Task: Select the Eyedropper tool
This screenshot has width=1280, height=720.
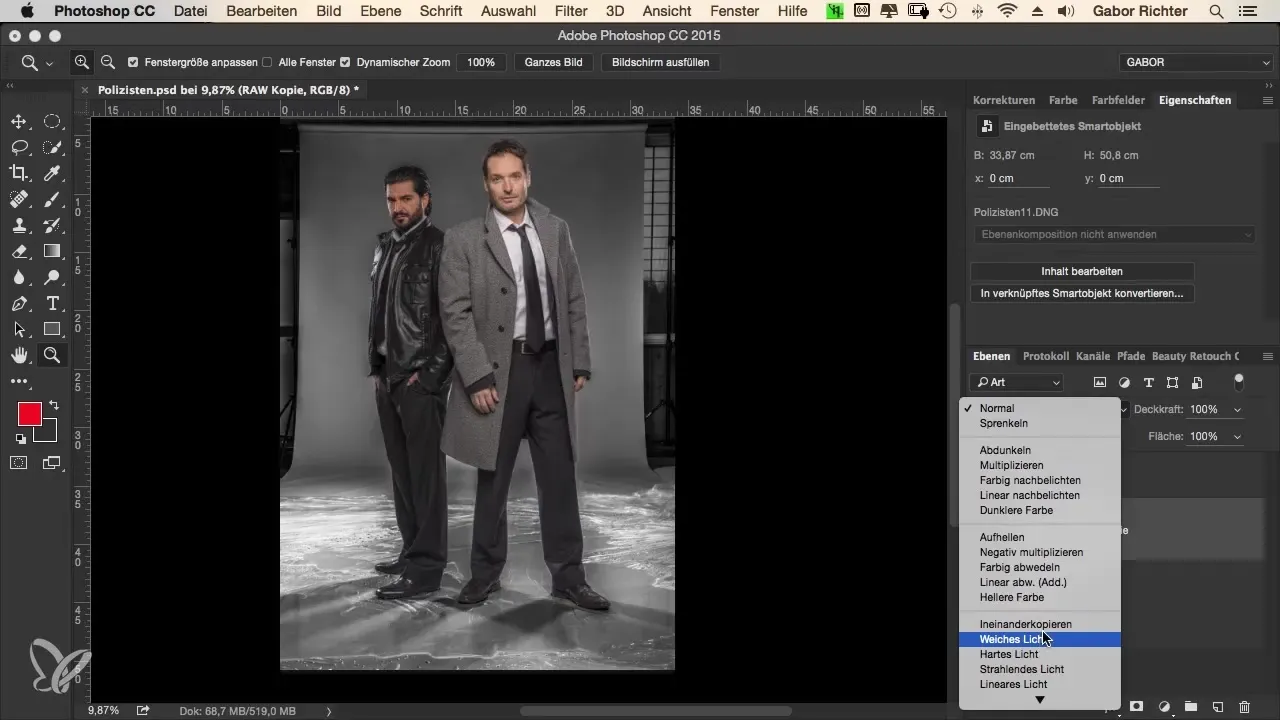Action: (x=52, y=174)
